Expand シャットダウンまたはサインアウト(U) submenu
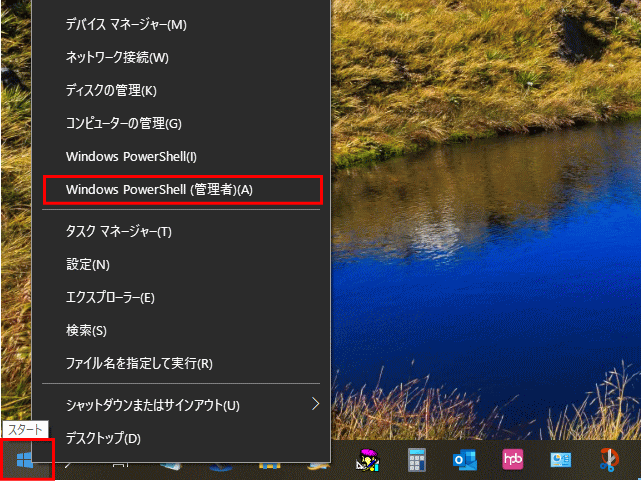Screen dimensions: 641x481 click(x=181, y=405)
